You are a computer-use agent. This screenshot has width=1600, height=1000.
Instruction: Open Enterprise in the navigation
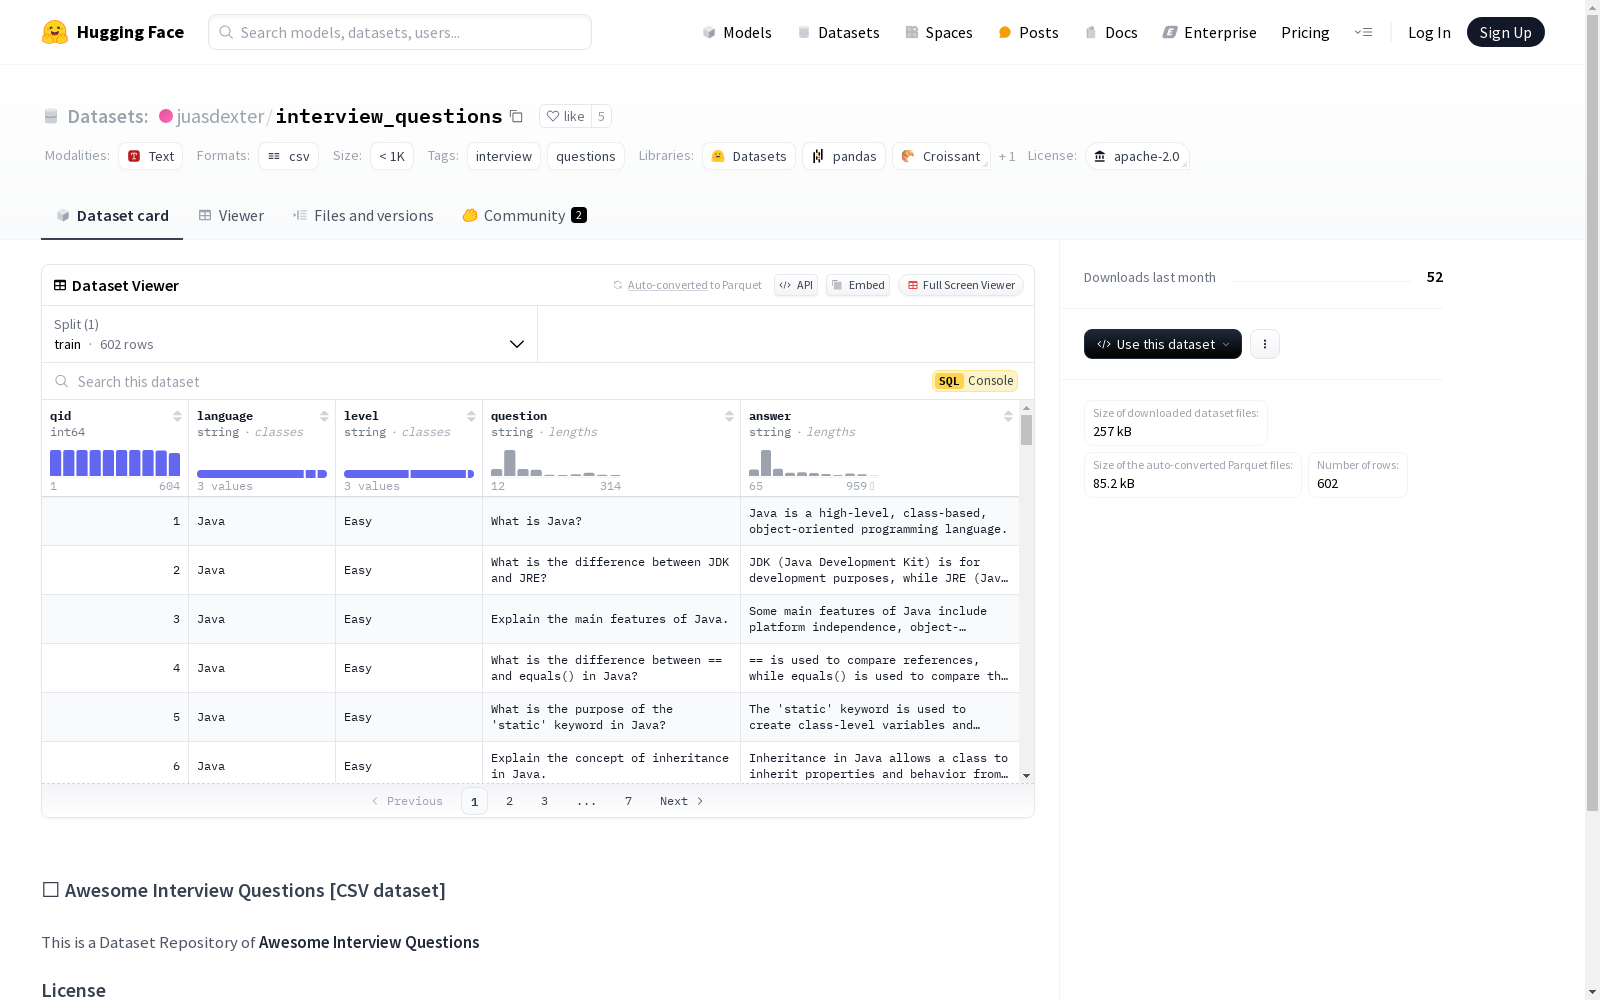tap(1209, 32)
